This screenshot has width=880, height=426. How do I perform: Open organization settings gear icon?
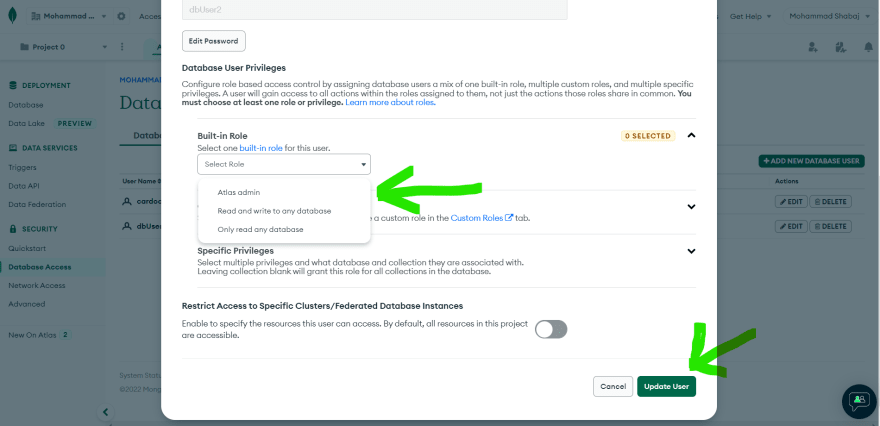pyautogui.click(x=121, y=16)
